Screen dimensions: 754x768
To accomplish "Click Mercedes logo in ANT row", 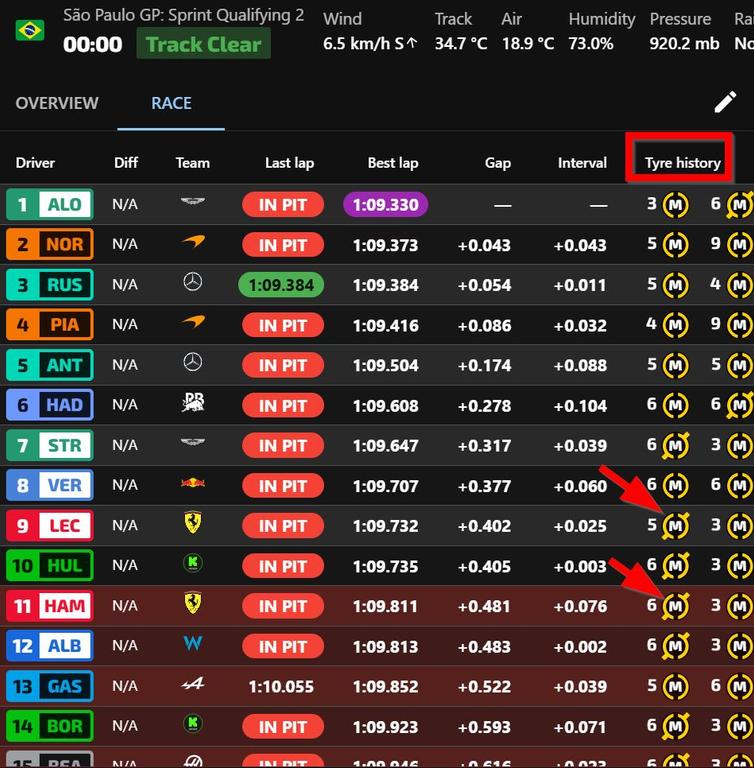I will tap(193, 362).
